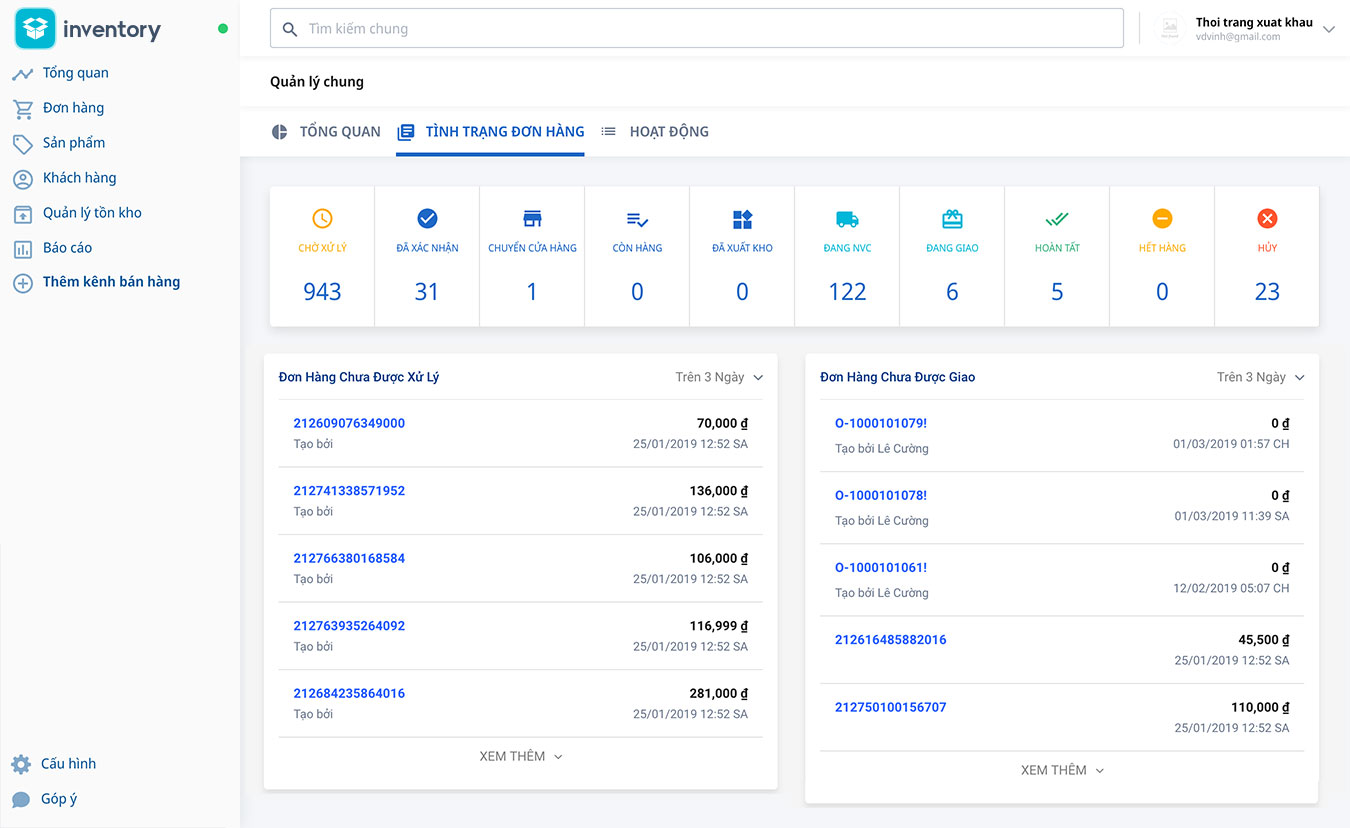Click the Báo cáo chart icon
The image size is (1350, 828).
click(x=22, y=249)
